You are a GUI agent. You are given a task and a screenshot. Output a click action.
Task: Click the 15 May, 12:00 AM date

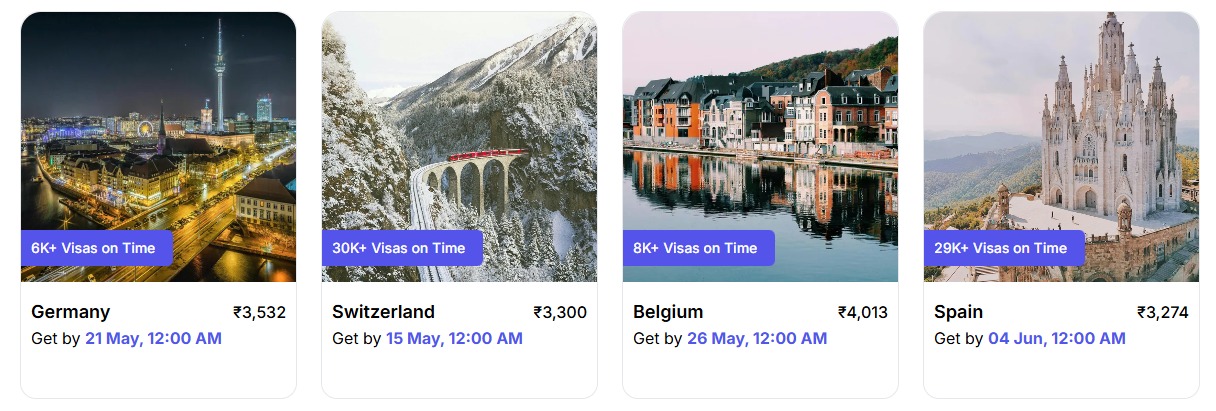point(454,339)
